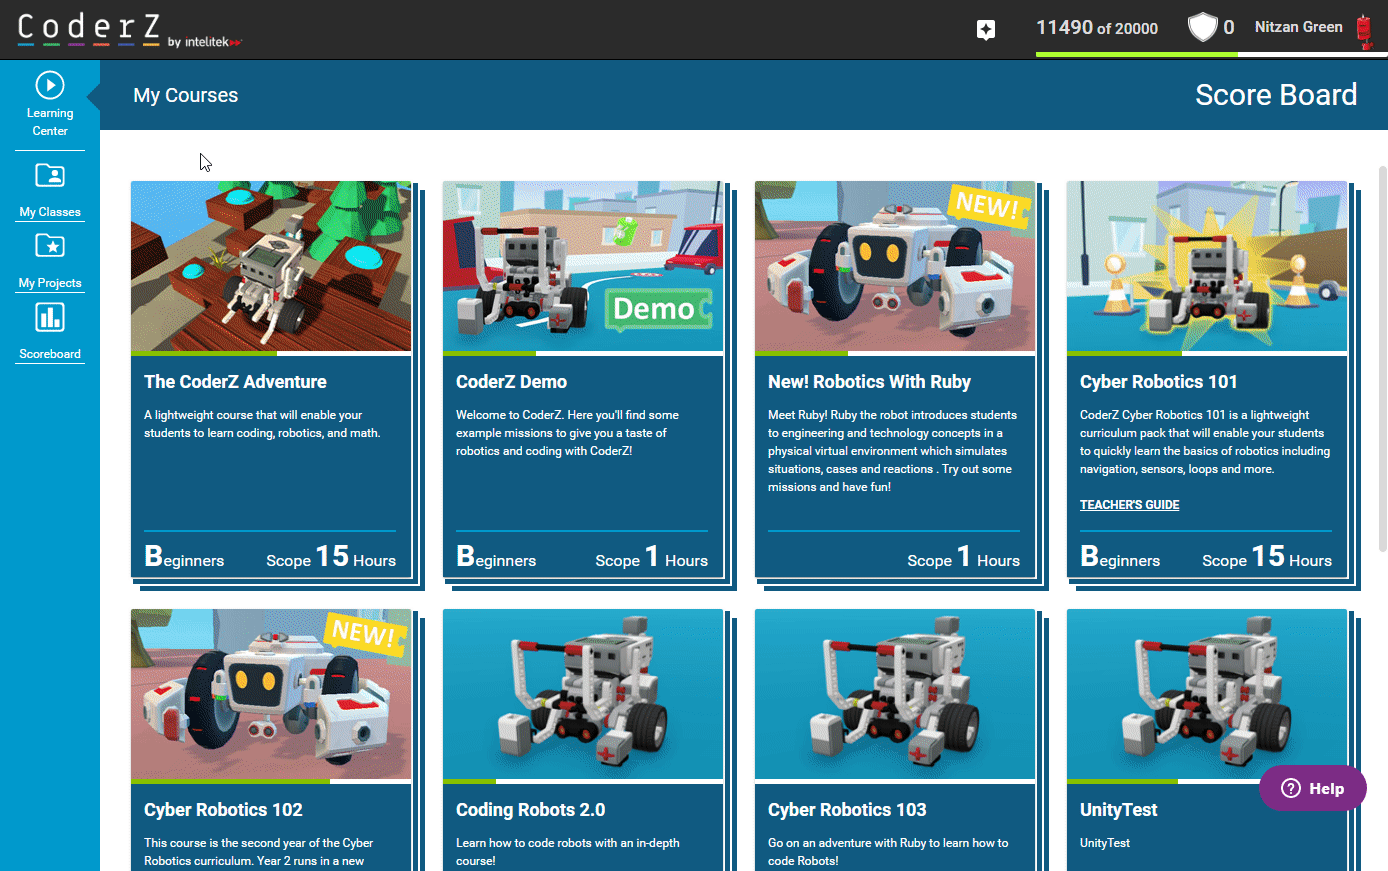The width and height of the screenshot is (1388, 871).
Task: Open the Scoreboard chart icon
Action: (50, 318)
